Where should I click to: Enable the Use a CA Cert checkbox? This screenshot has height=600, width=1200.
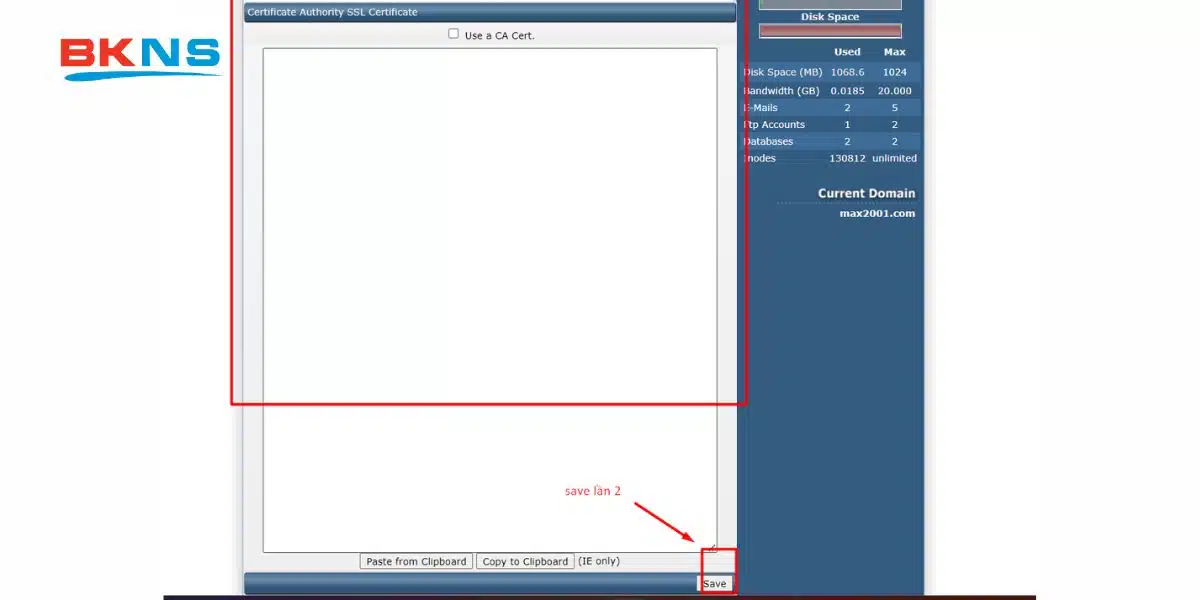pyautogui.click(x=453, y=34)
